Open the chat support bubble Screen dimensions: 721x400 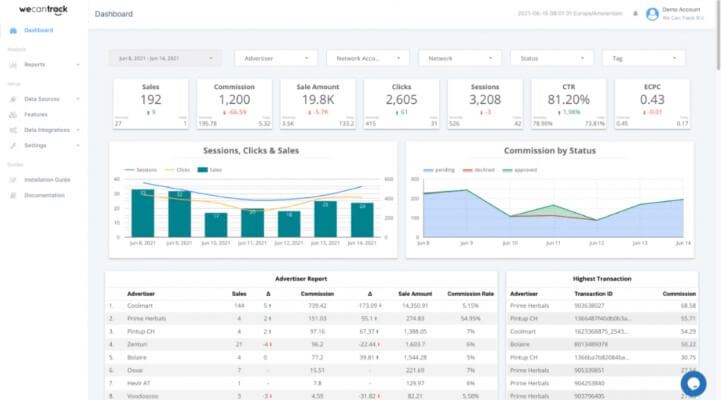pyautogui.click(x=693, y=383)
